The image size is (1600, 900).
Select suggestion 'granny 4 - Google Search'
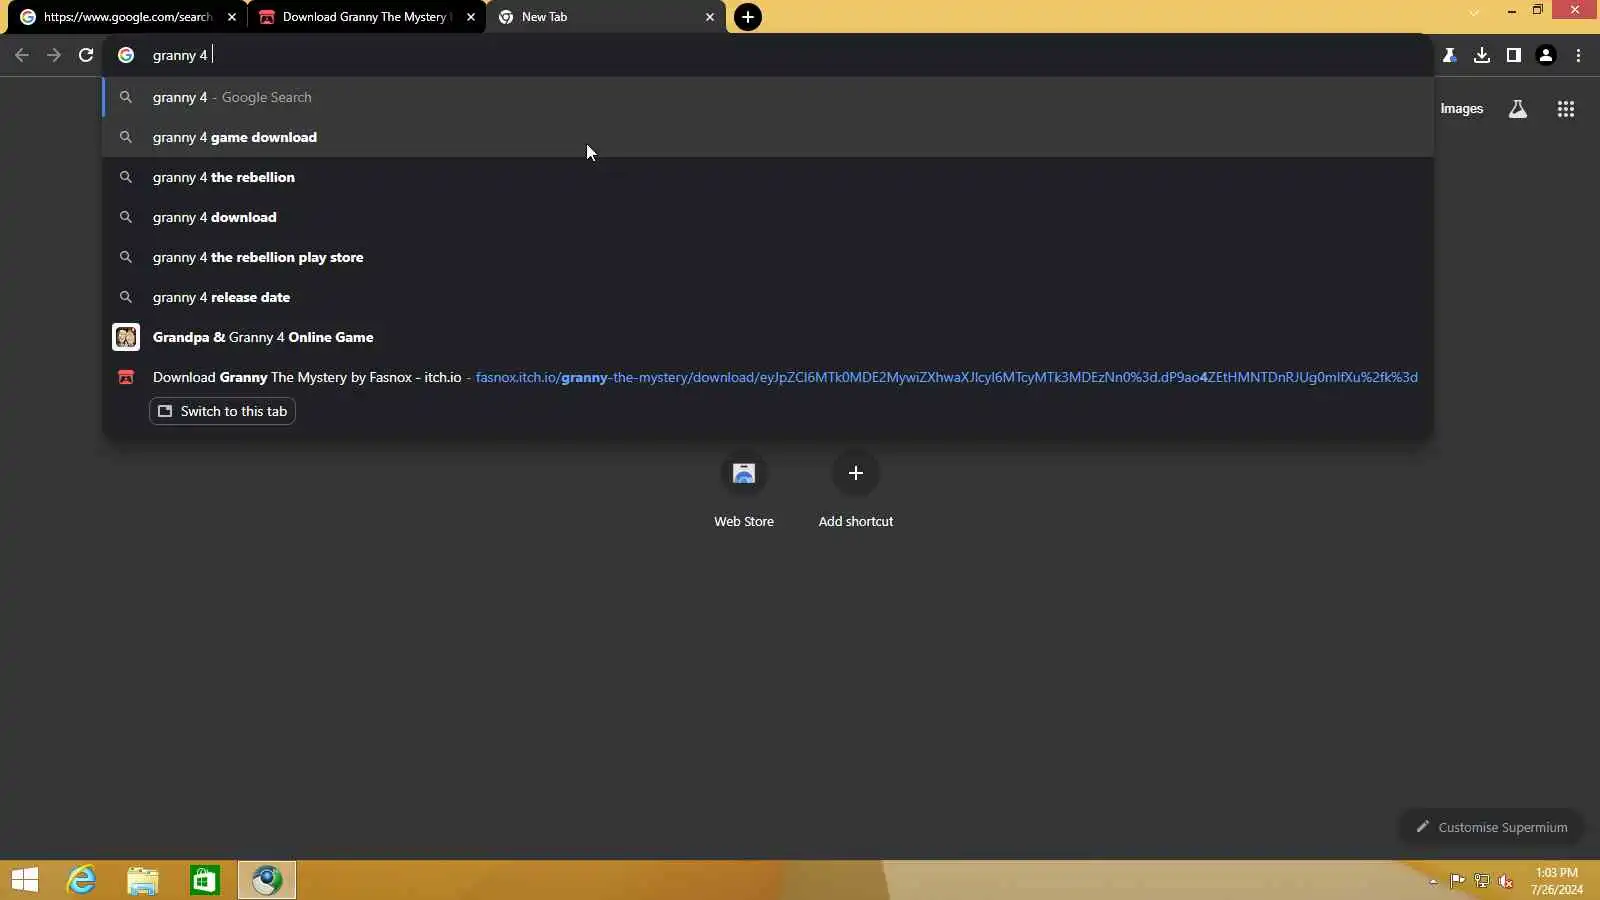[768, 97]
